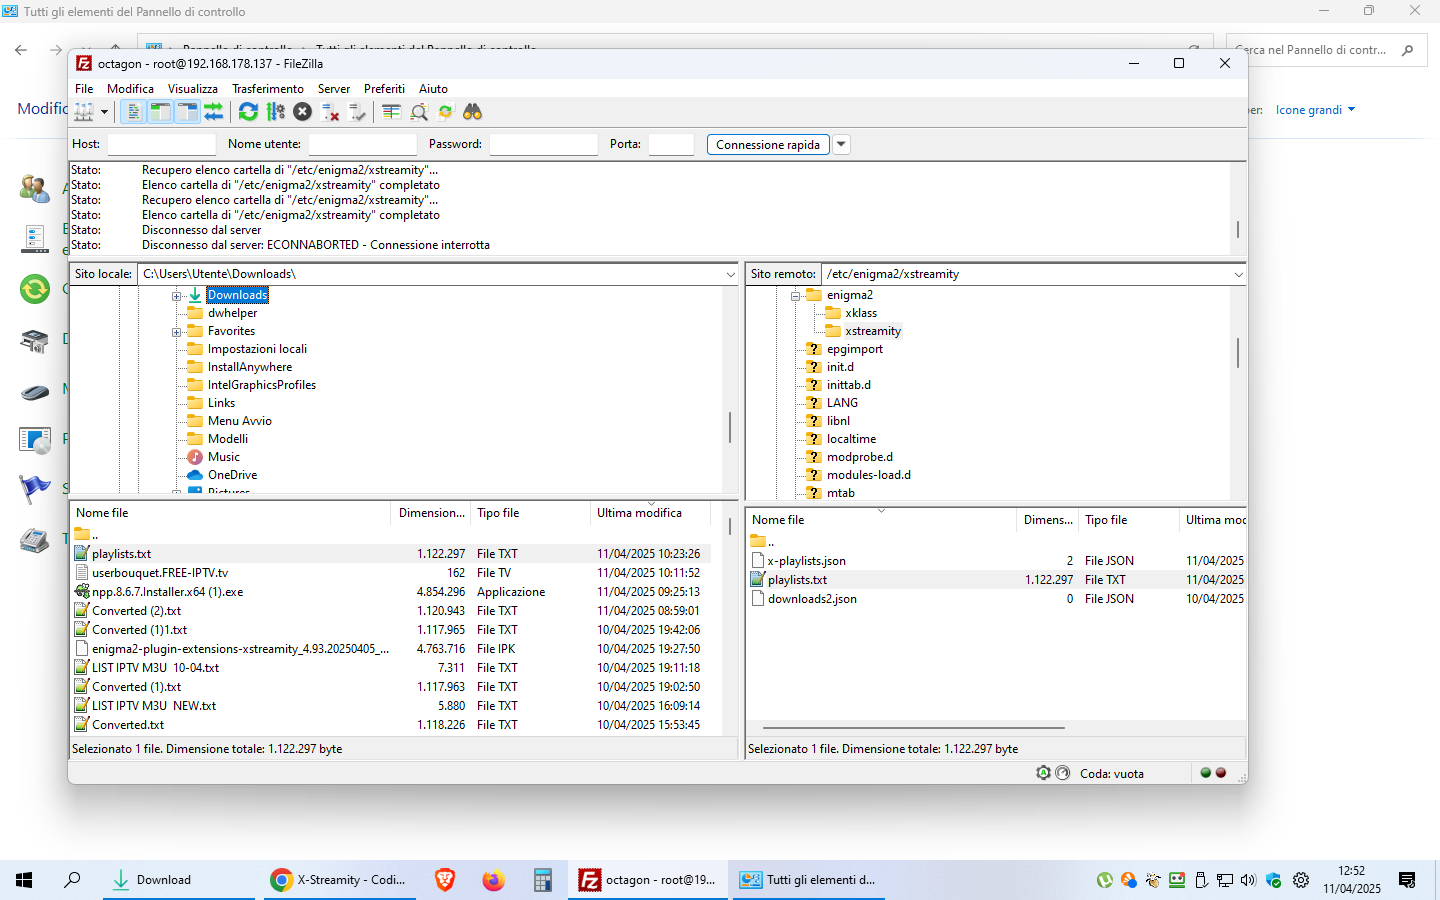Click the Windows Start button
The width and height of the screenshot is (1440, 900).
click(x=24, y=880)
